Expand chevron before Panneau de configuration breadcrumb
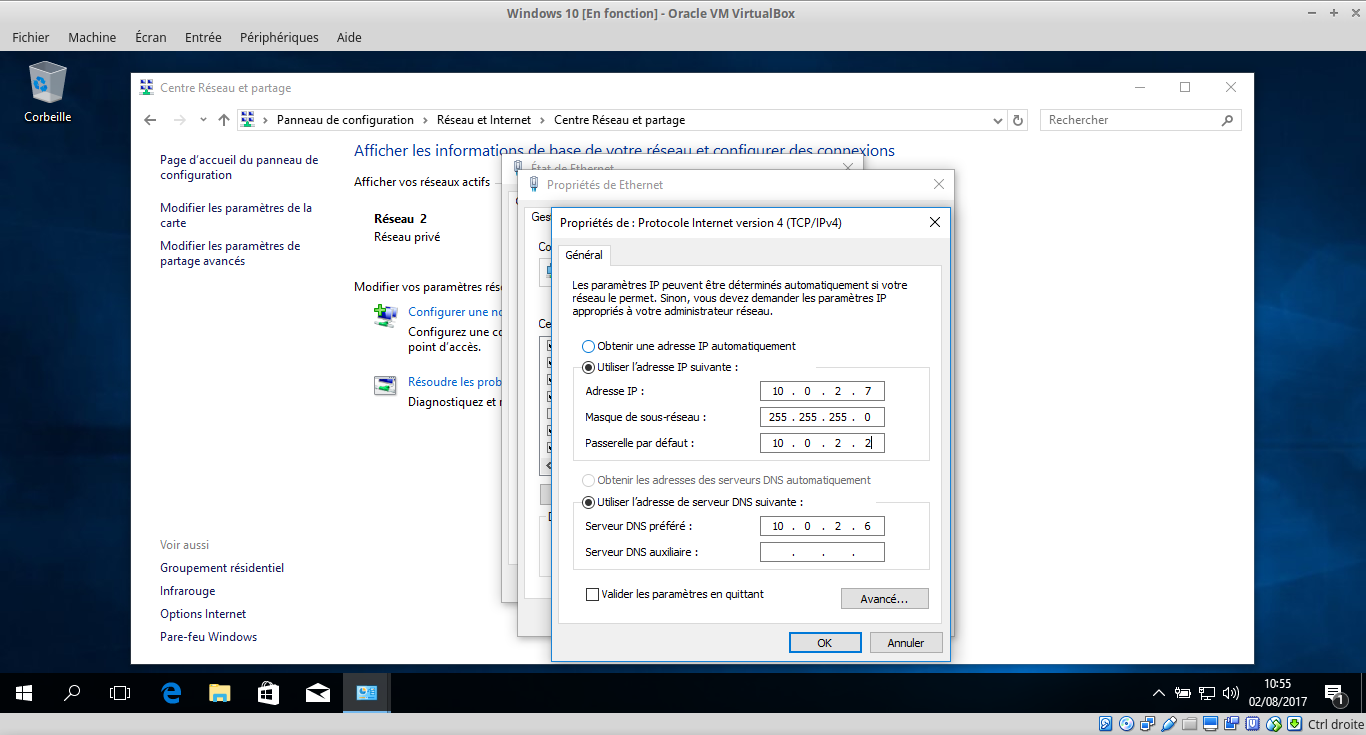 [266, 120]
